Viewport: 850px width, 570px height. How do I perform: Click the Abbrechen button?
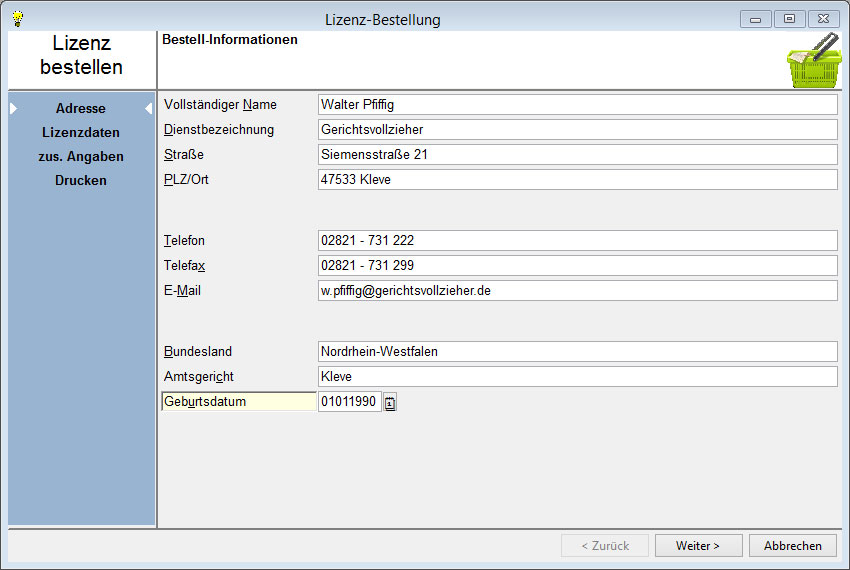click(792, 545)
